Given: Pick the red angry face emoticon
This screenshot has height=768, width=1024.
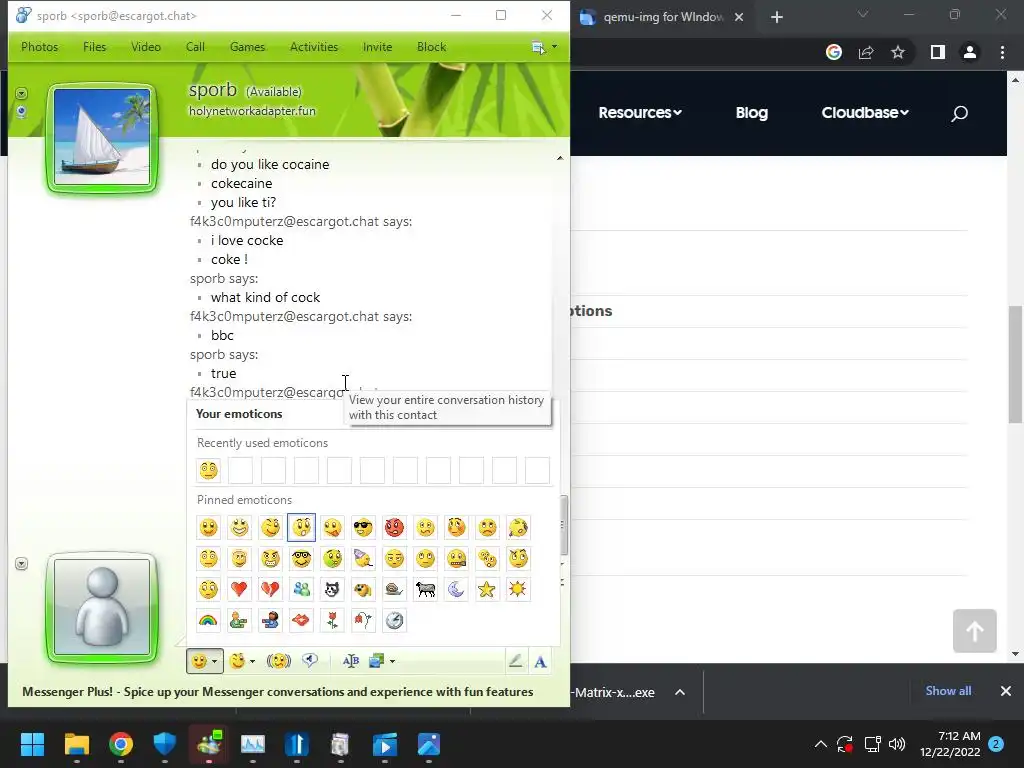Looking at the screenshot, I should 394,528.
